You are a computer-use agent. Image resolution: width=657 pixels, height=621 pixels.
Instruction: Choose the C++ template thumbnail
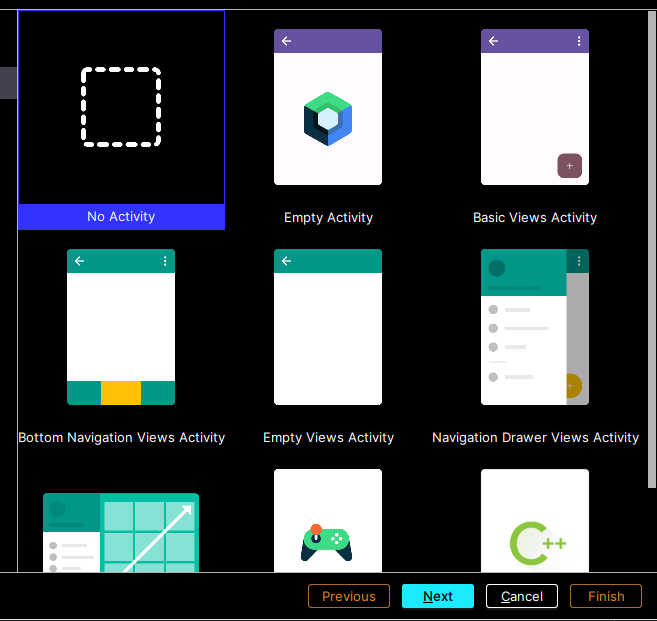point(535,520)
